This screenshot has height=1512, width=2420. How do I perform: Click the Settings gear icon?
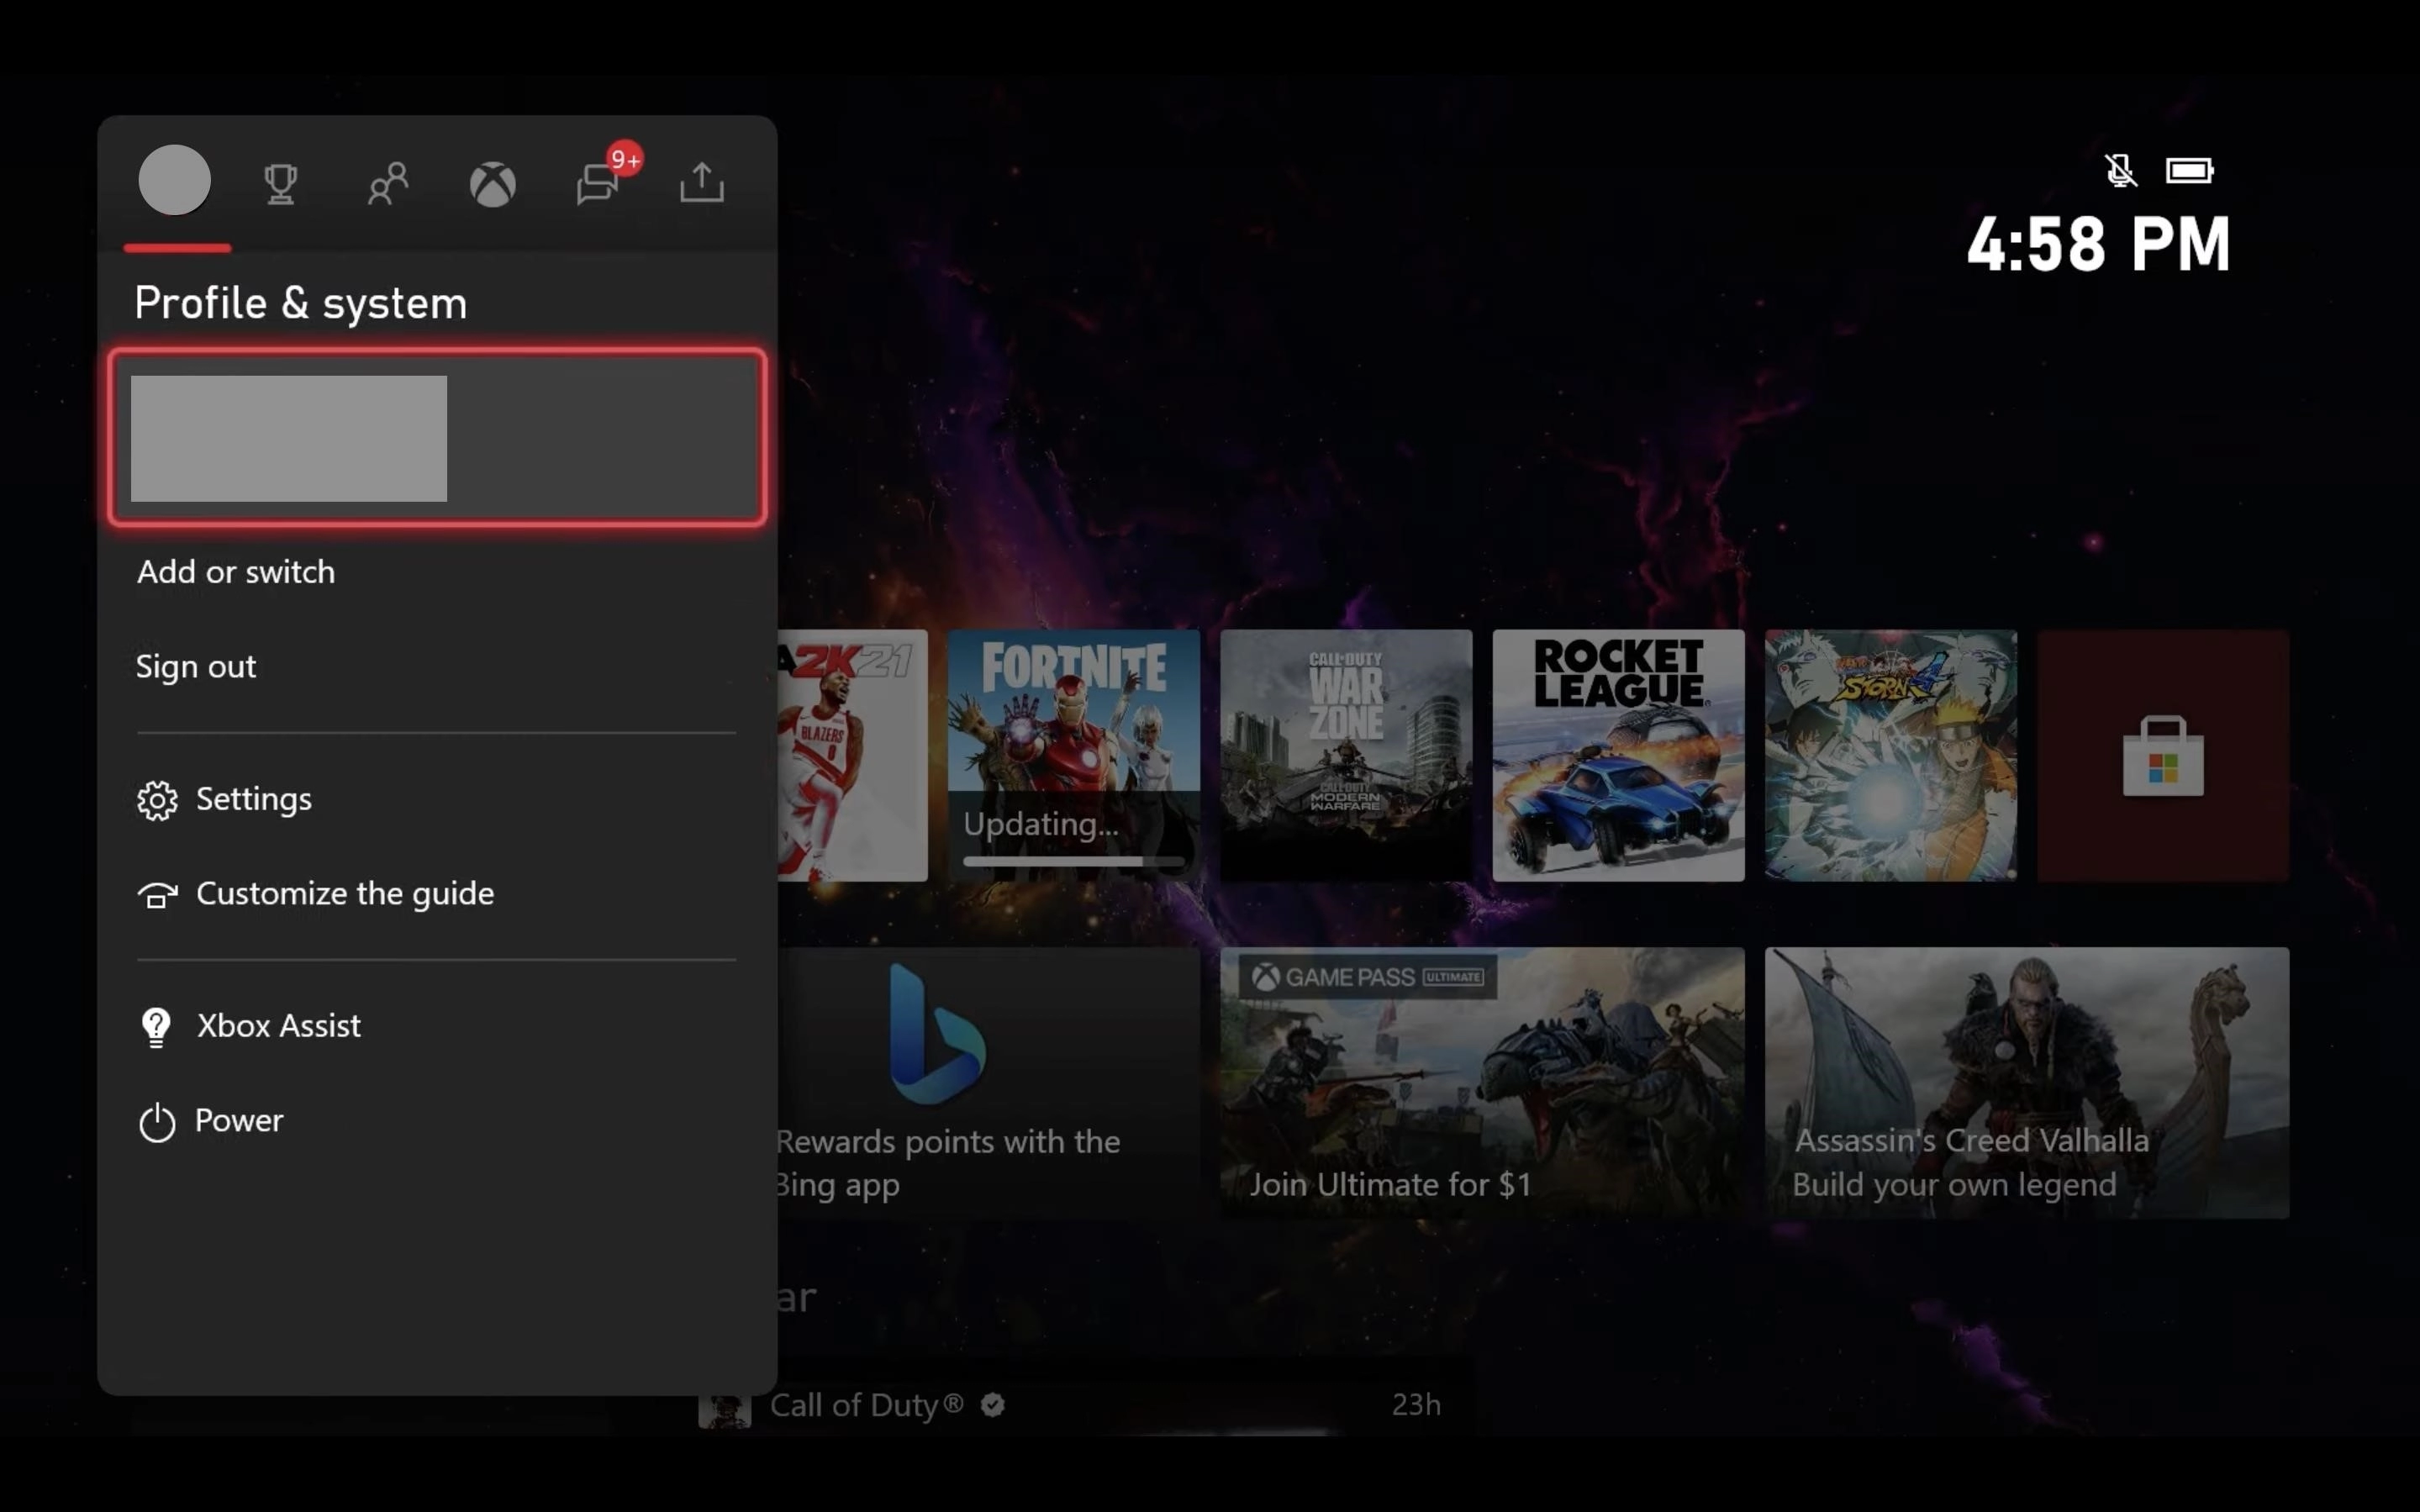[157, 800]
